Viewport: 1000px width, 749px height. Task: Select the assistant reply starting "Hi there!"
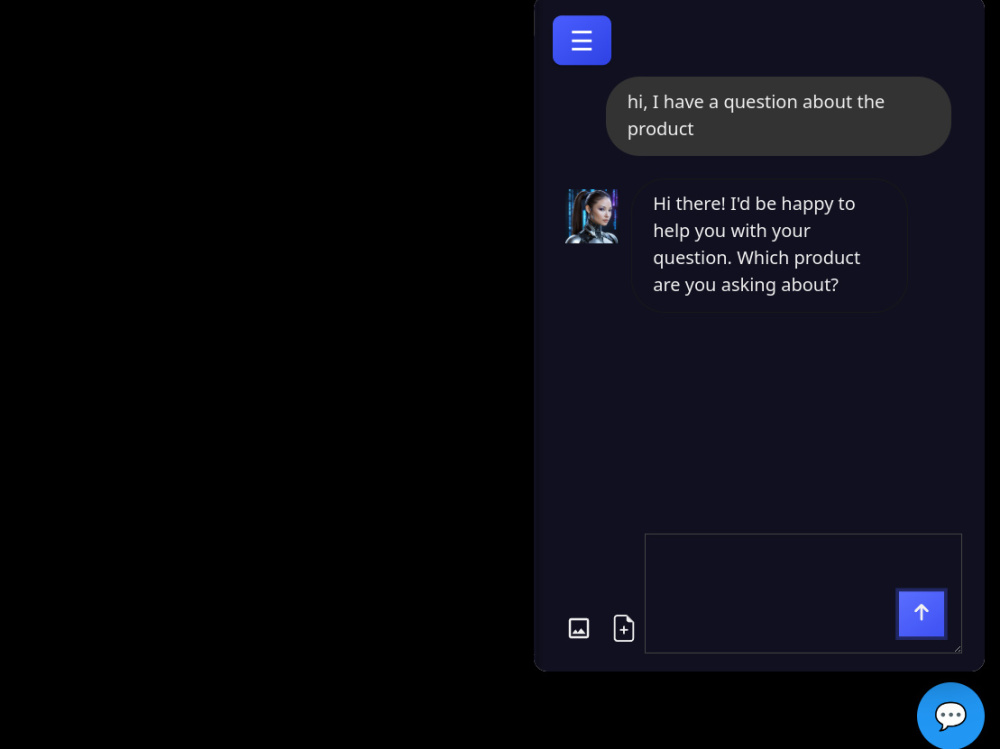pos(768,245)
